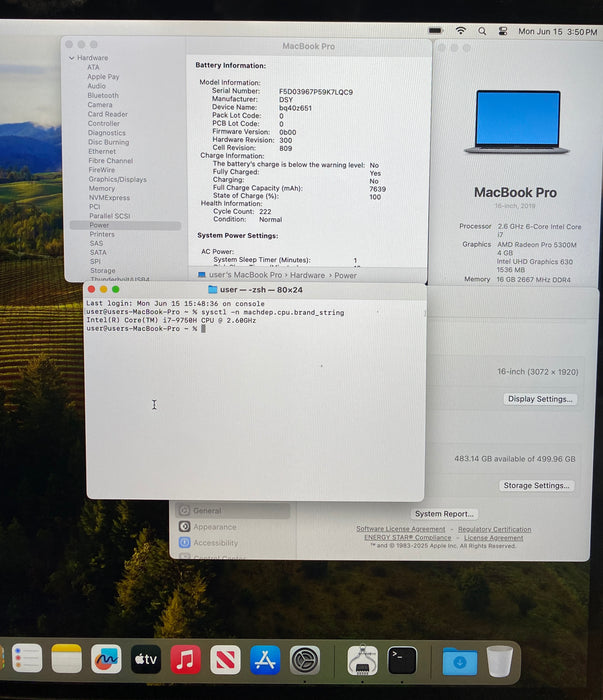Click the folder icon in the Terminal title bar

tap(212, 289)
